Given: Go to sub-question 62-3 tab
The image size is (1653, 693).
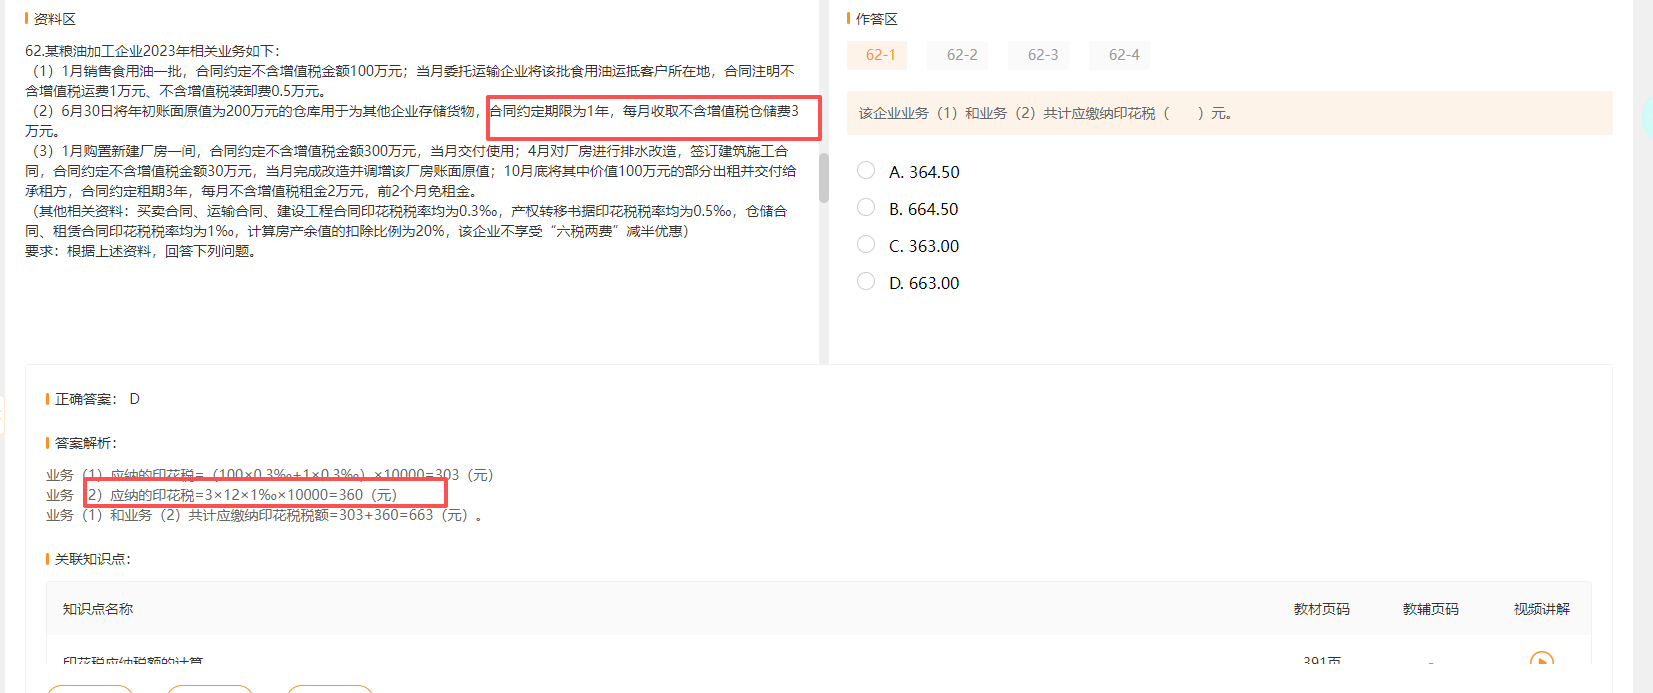Looking at the screenshot, I should [1042, 55].
